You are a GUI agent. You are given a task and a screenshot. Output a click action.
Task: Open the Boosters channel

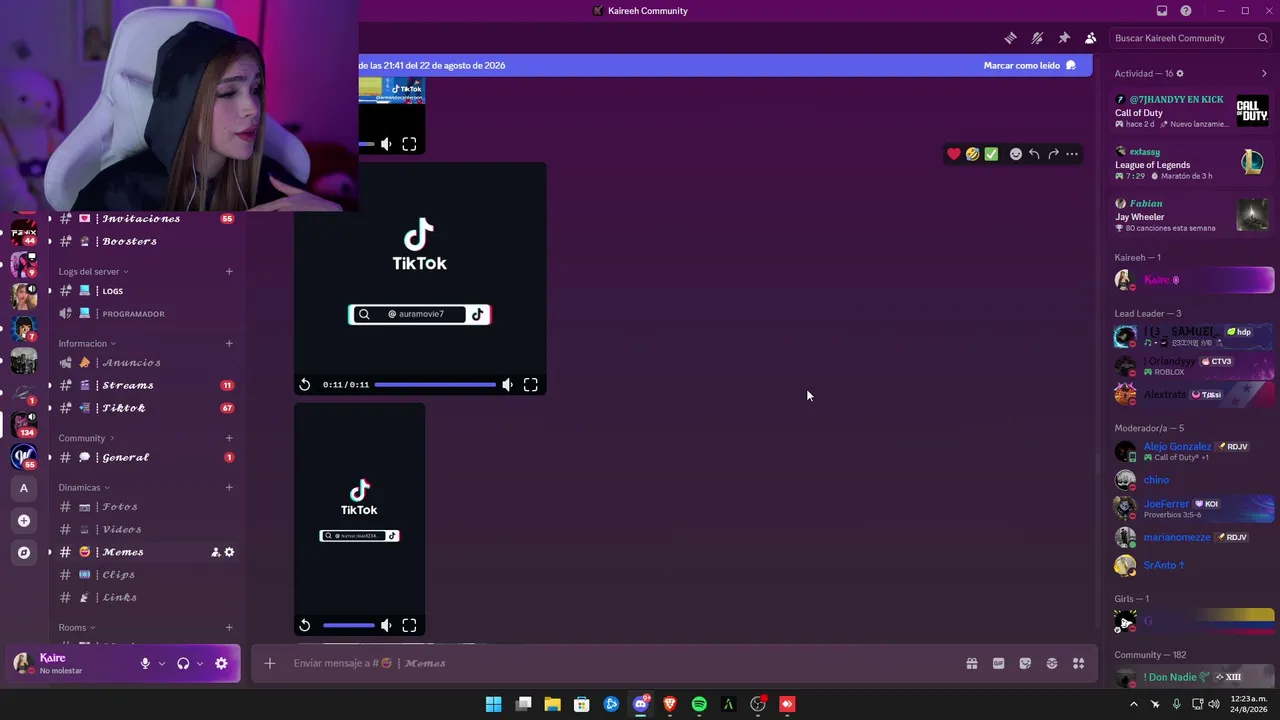pos(147,241)
